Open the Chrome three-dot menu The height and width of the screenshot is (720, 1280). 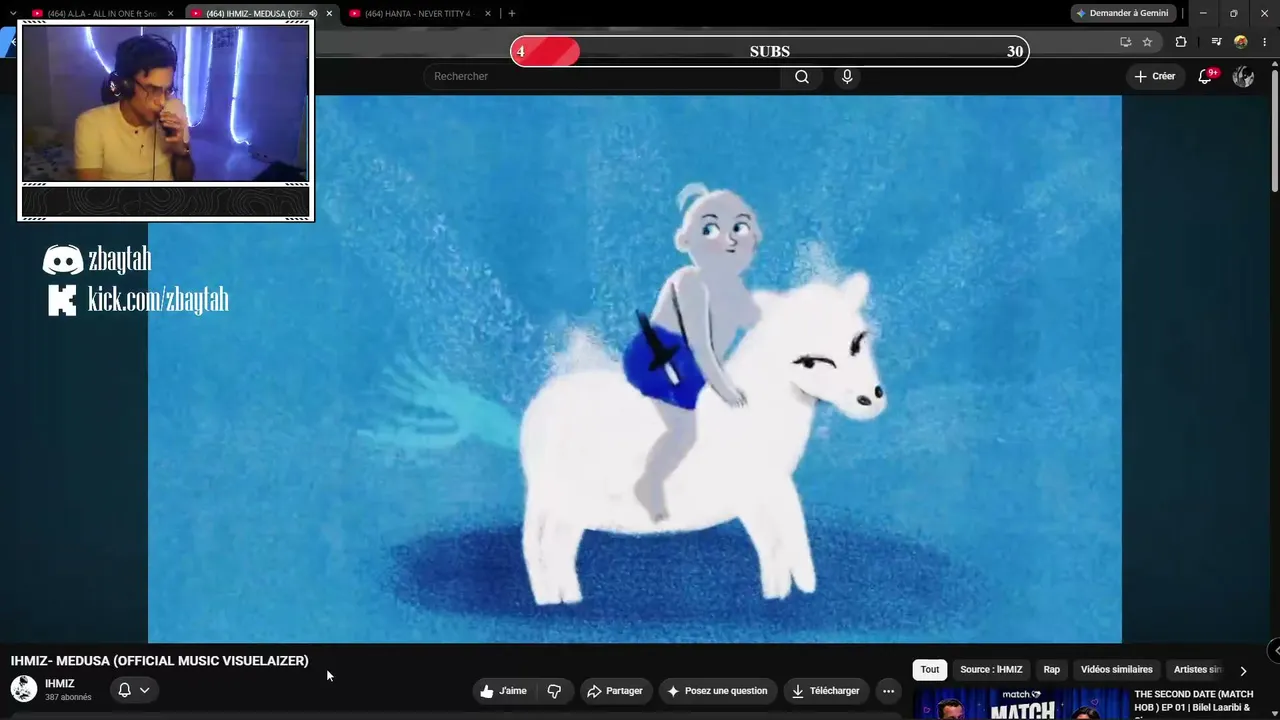click(1264, 42)
